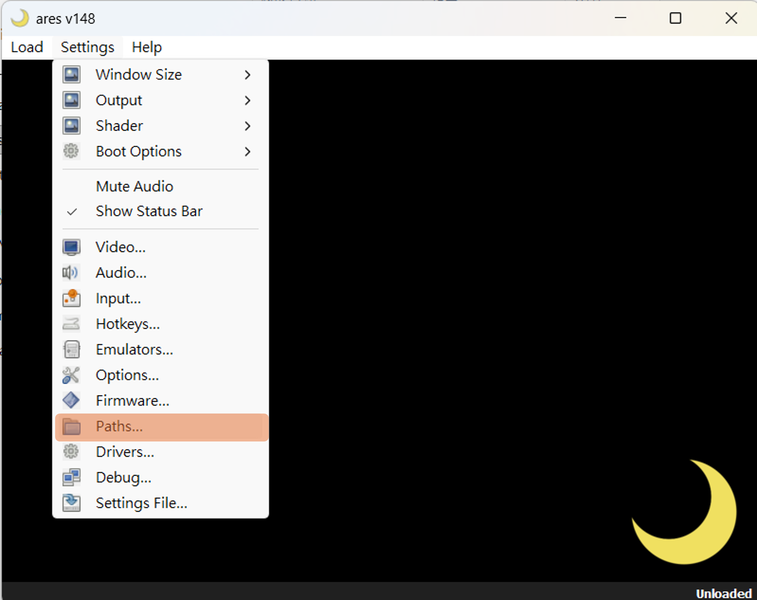Expand the Boot Options submenu arrow
The width and height of the screenshot is (757, 600).
(248, 152)
